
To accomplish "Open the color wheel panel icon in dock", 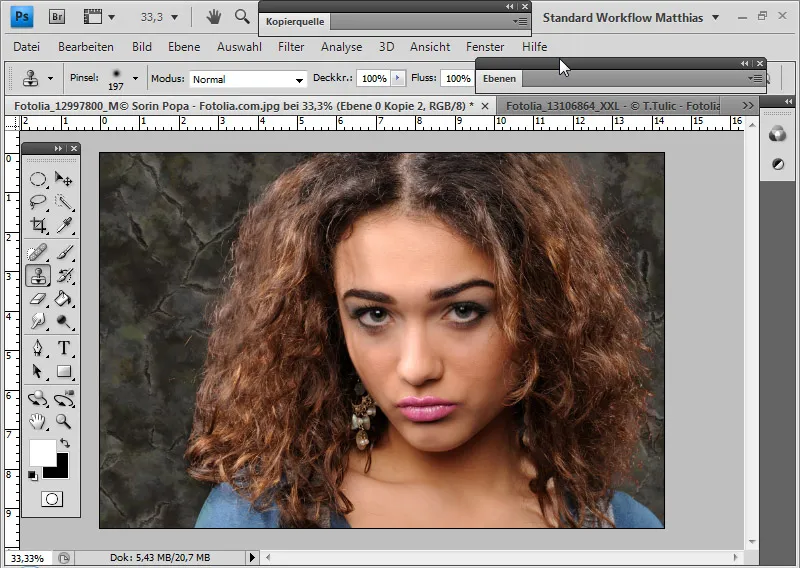I will pyautogui.click(x=778, y=134).
